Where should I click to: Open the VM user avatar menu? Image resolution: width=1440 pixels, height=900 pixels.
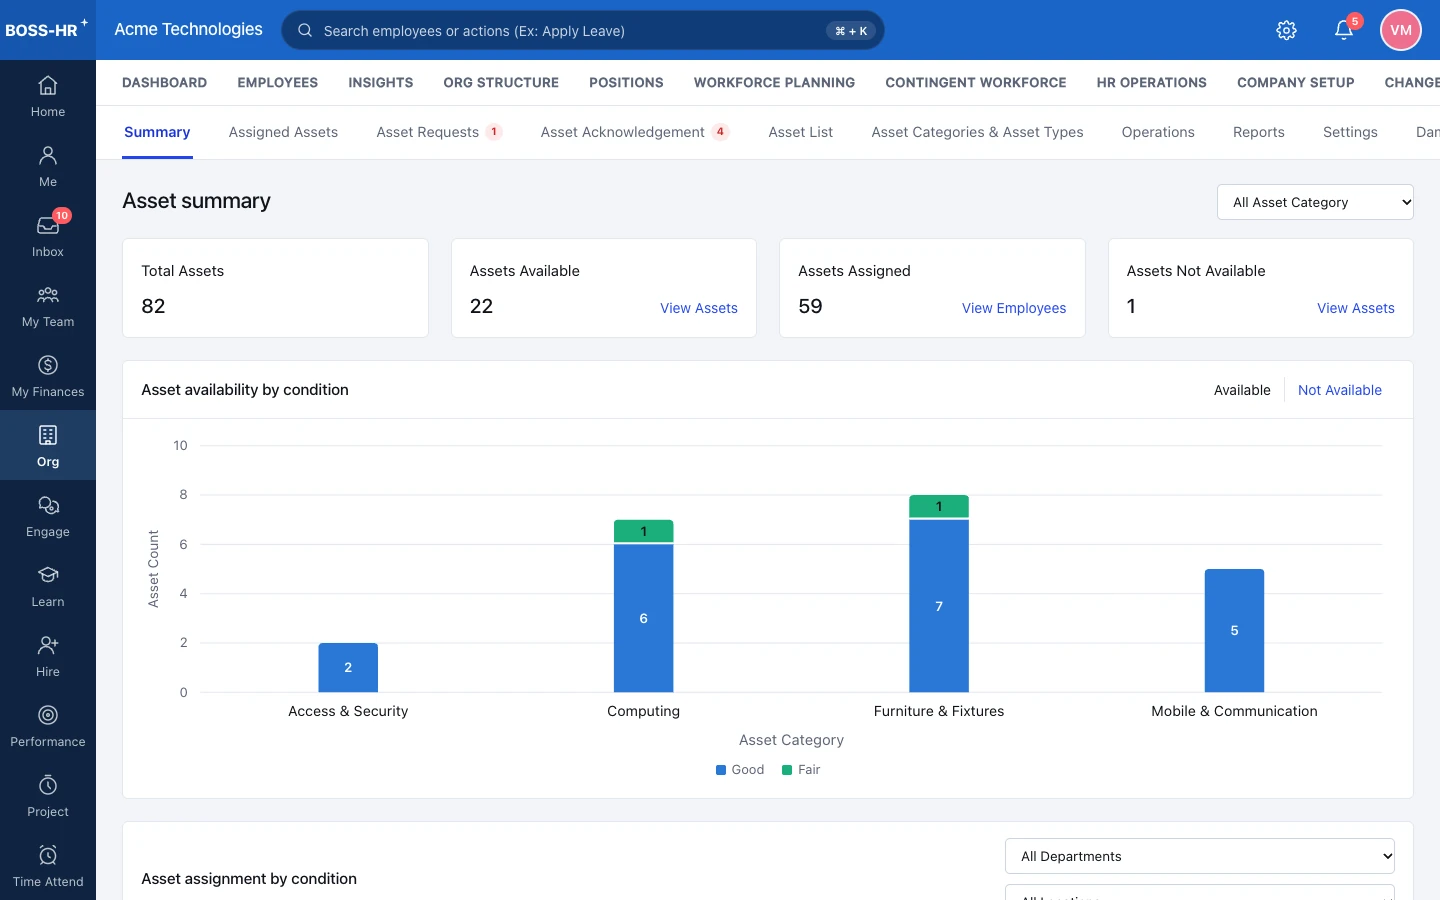point(1401,30)
